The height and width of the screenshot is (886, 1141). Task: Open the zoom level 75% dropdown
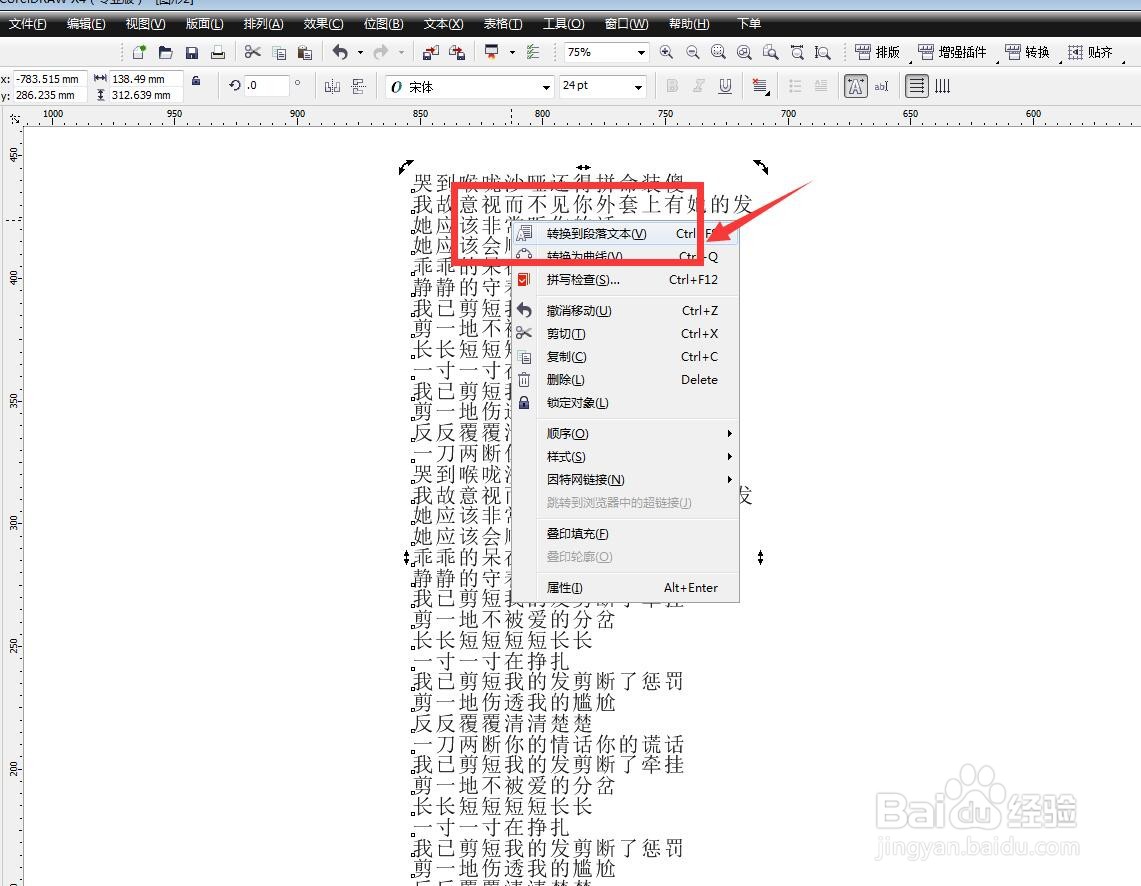[641, 52]
